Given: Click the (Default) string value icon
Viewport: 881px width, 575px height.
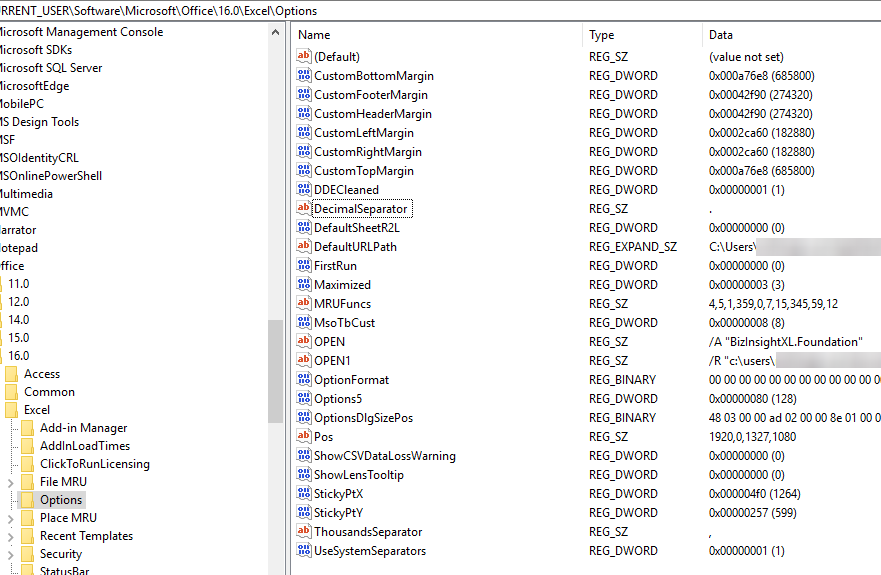Looking at the screenshot, I should [304, 56].
